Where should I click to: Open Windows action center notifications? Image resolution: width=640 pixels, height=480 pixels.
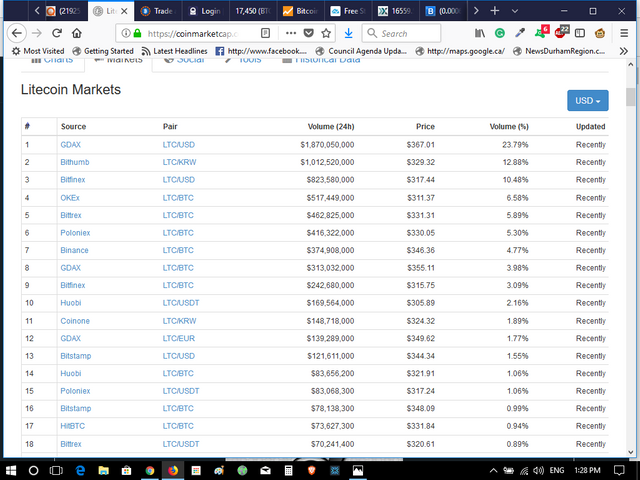pos(619,471)
